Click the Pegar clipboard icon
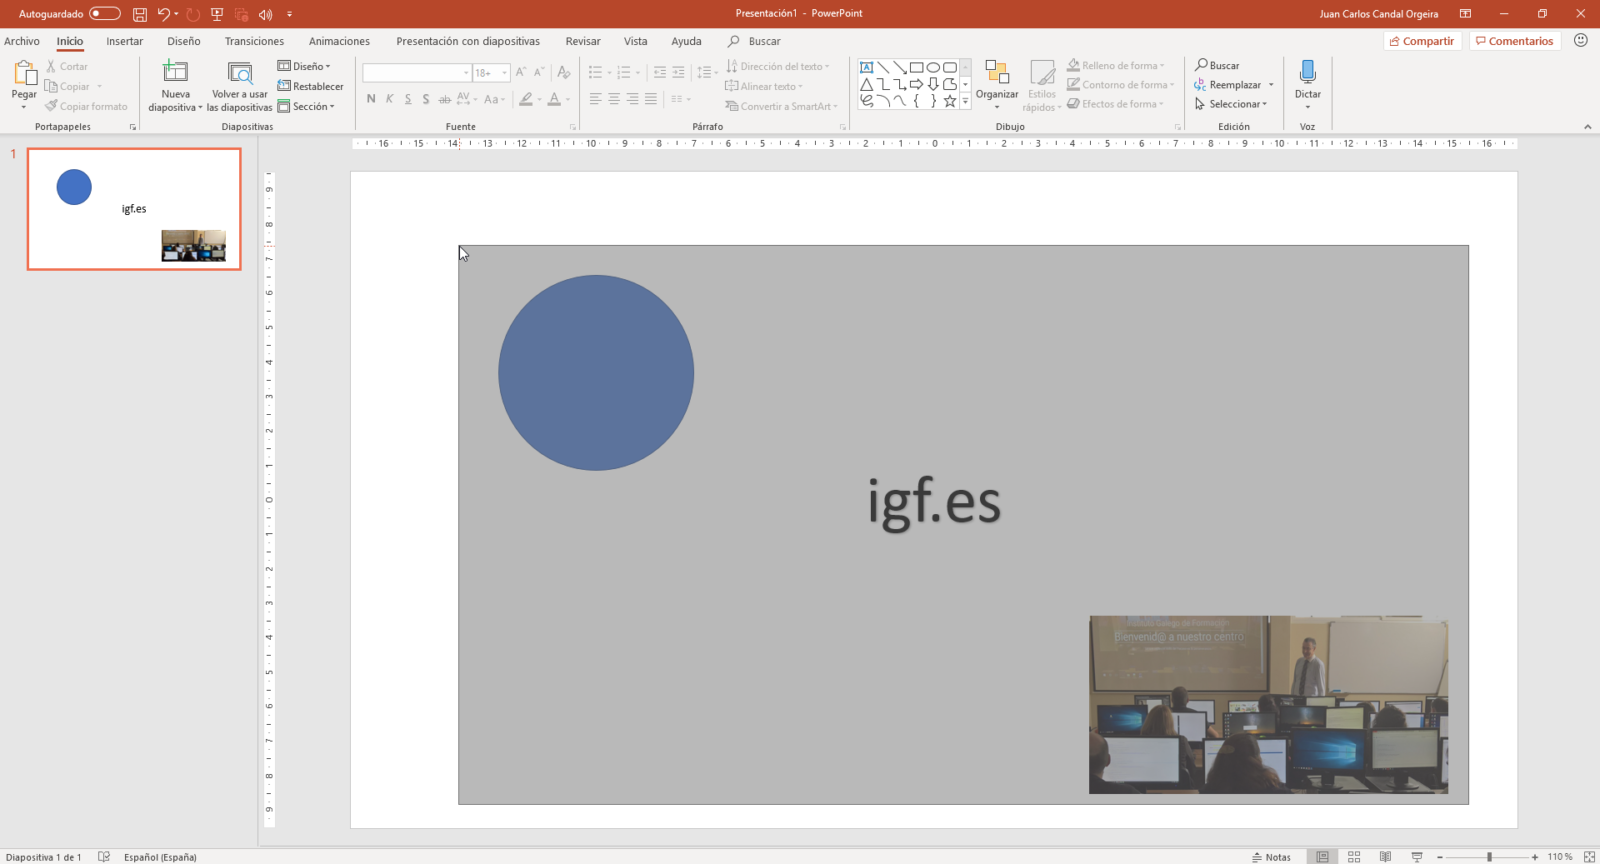 pyautogui.click(x=24, y=73)
